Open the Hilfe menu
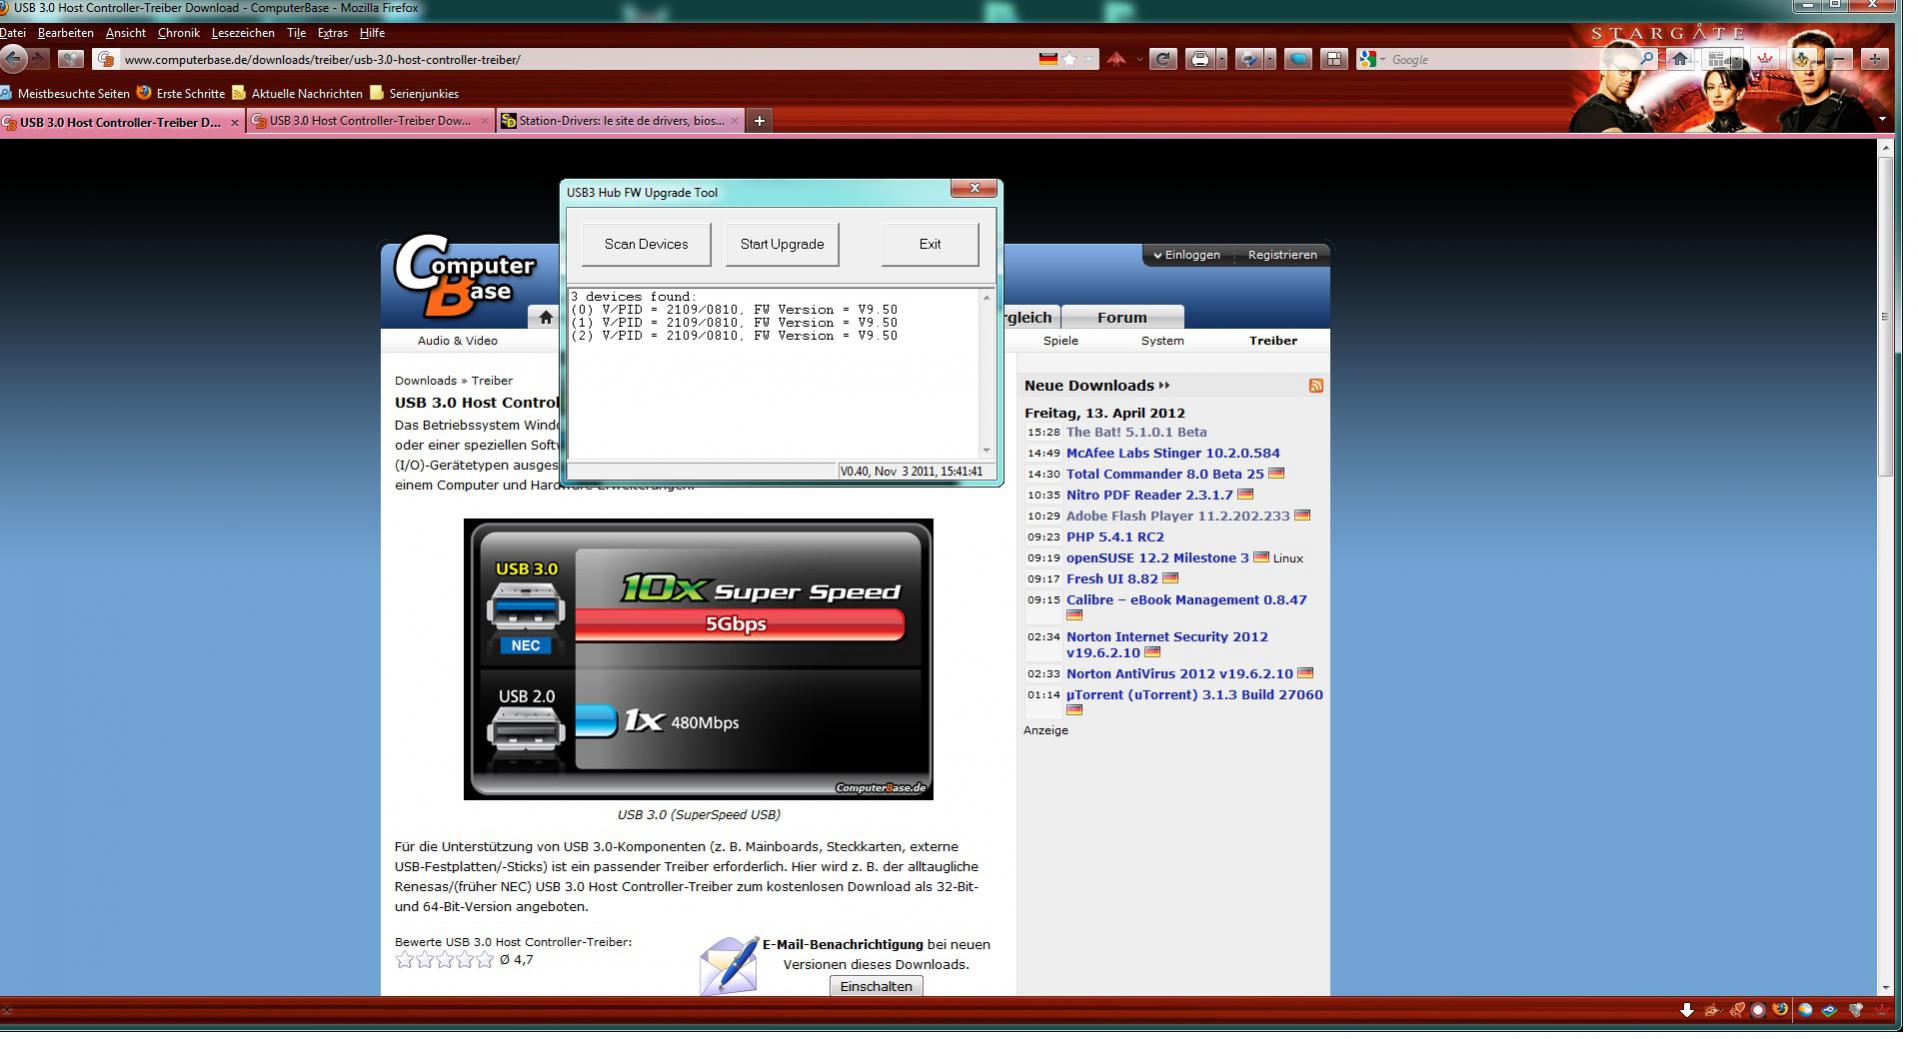The width and height of the screenshot is (1918, 1039). click(x=372, y=33)
